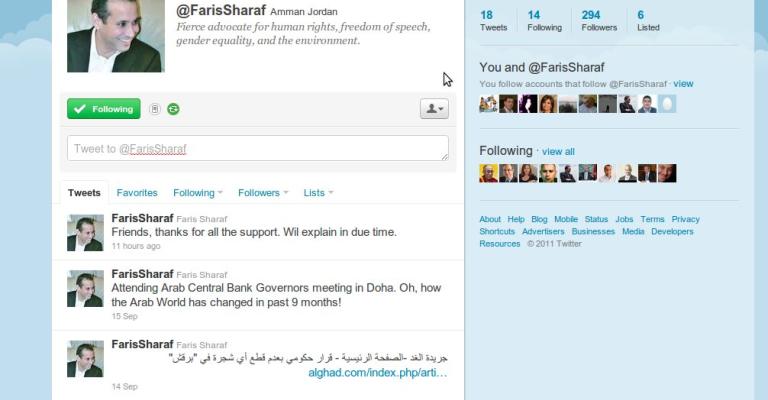The image size is (768, 400).
Task: Click avatar beside the thanks for support tweet
Action: [85, 233]
